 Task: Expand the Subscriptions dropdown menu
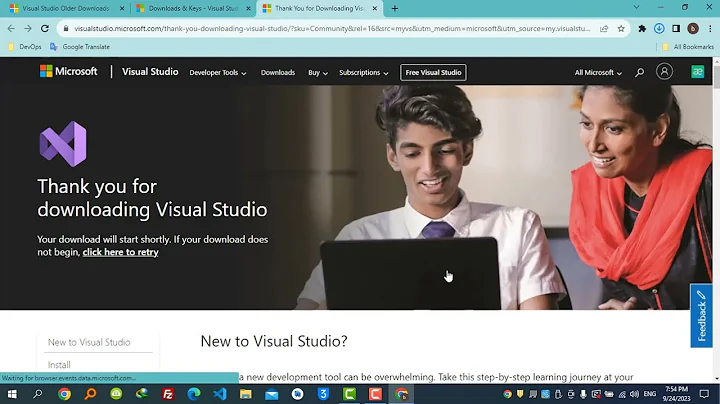pyautogui.click(x=364, y=73)
